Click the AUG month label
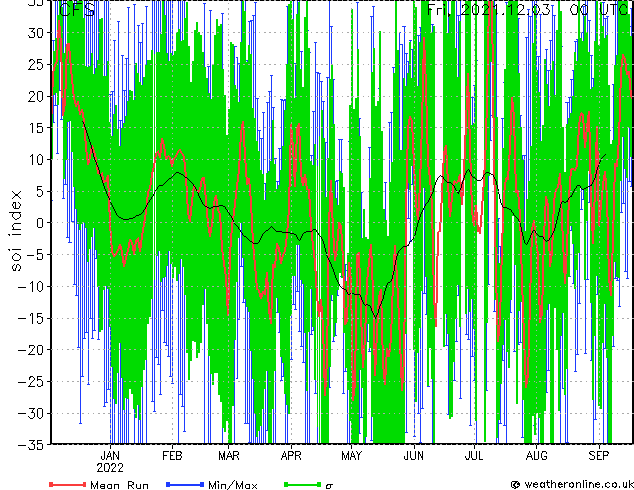The width and height of the screenshot is (634, 490). [537, 456]
